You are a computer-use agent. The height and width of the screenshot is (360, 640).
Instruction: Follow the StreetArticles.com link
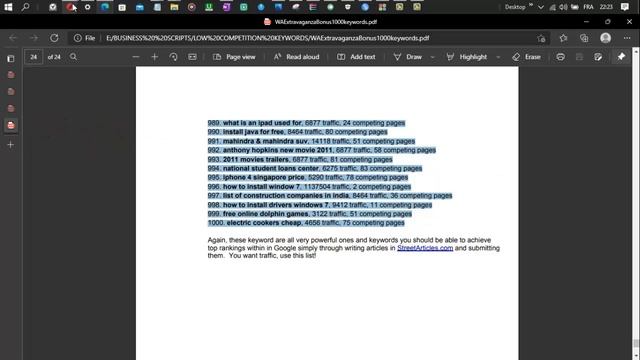point(425,248)
